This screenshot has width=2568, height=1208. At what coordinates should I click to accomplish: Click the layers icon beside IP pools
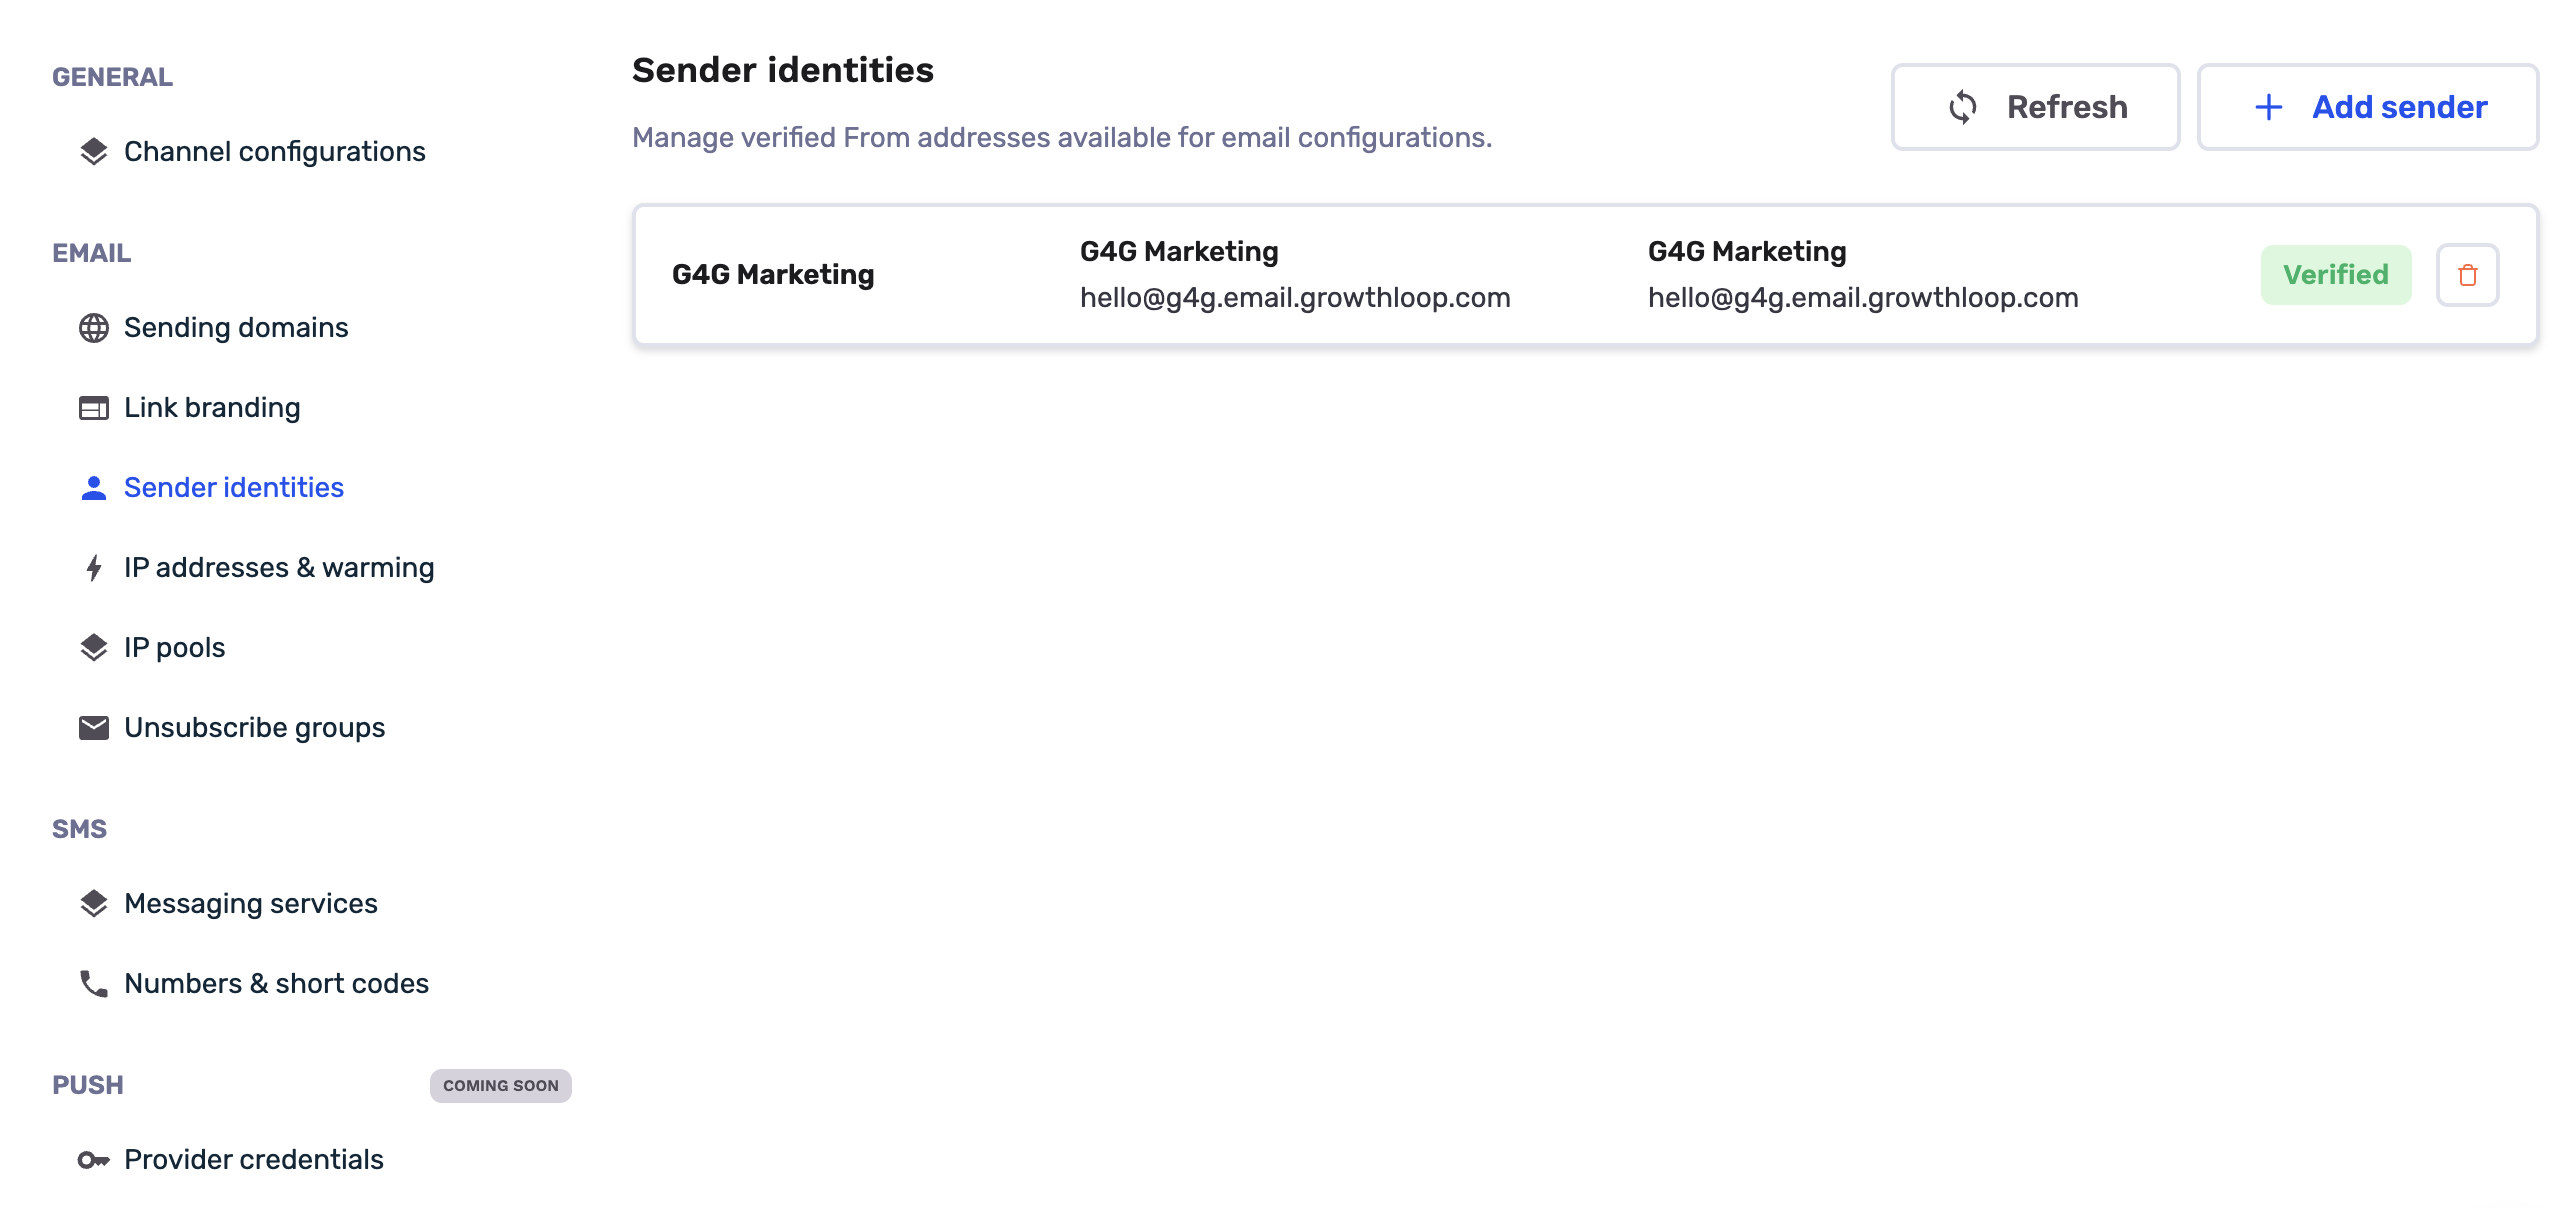click(94, 648)
